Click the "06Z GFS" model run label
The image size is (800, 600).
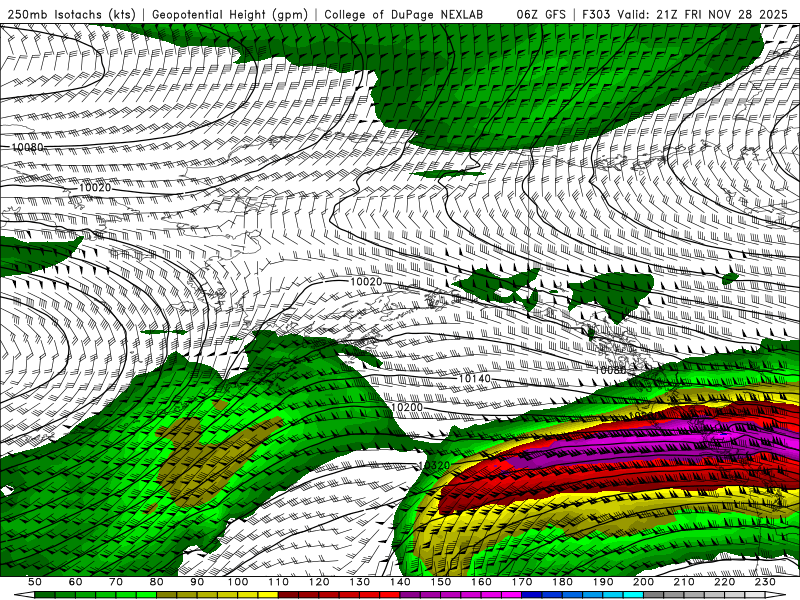(x=541, y=15)
